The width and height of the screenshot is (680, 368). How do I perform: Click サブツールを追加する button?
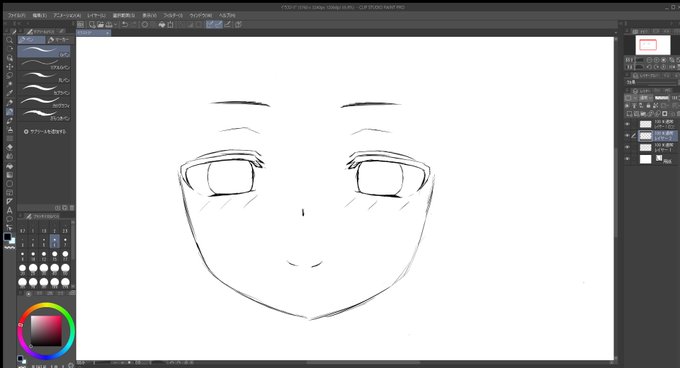pyautogui.click(x=45, y=131)
